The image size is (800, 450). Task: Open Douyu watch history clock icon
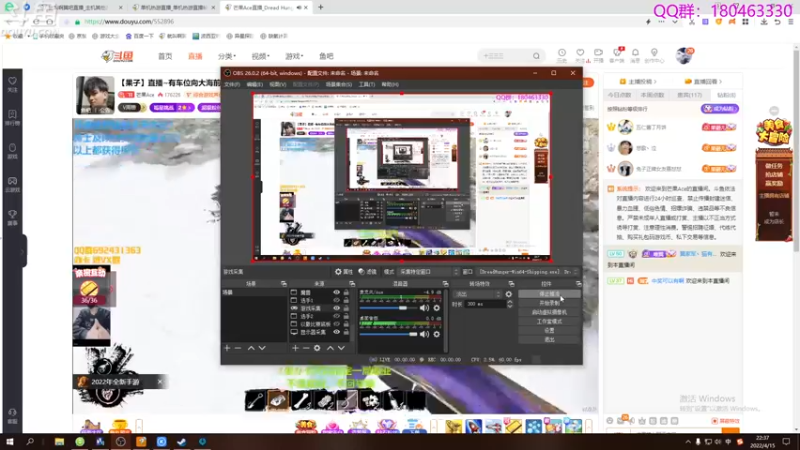562,55
